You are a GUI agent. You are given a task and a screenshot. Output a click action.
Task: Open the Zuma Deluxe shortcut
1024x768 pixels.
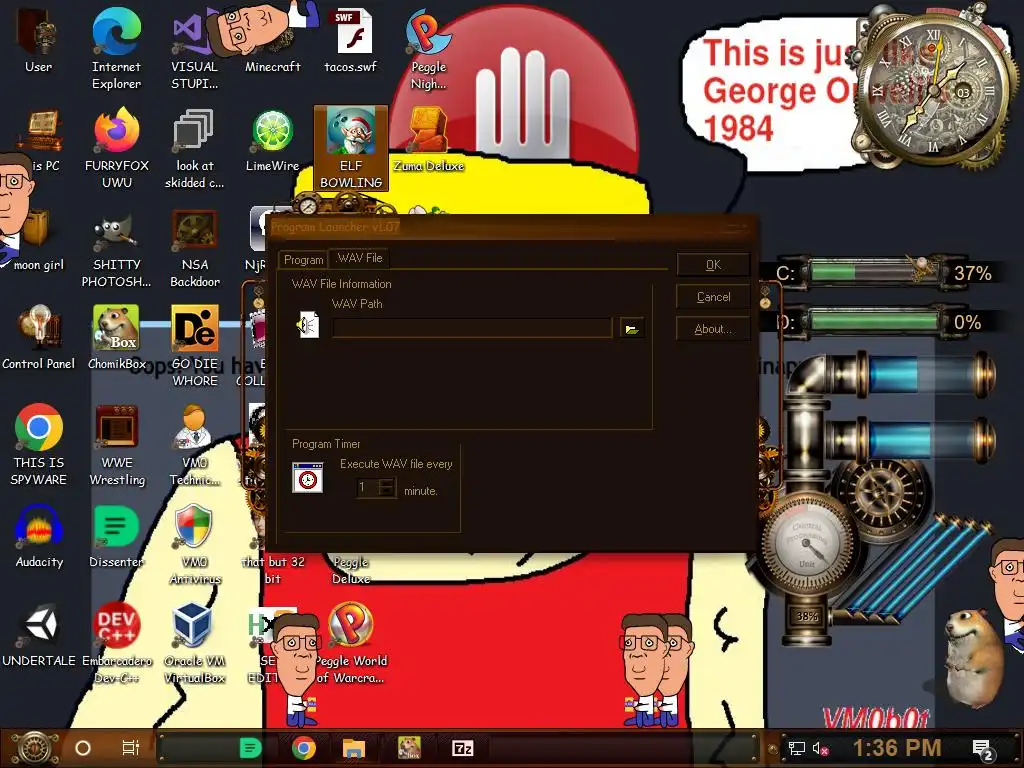click(x=428, y=140)
